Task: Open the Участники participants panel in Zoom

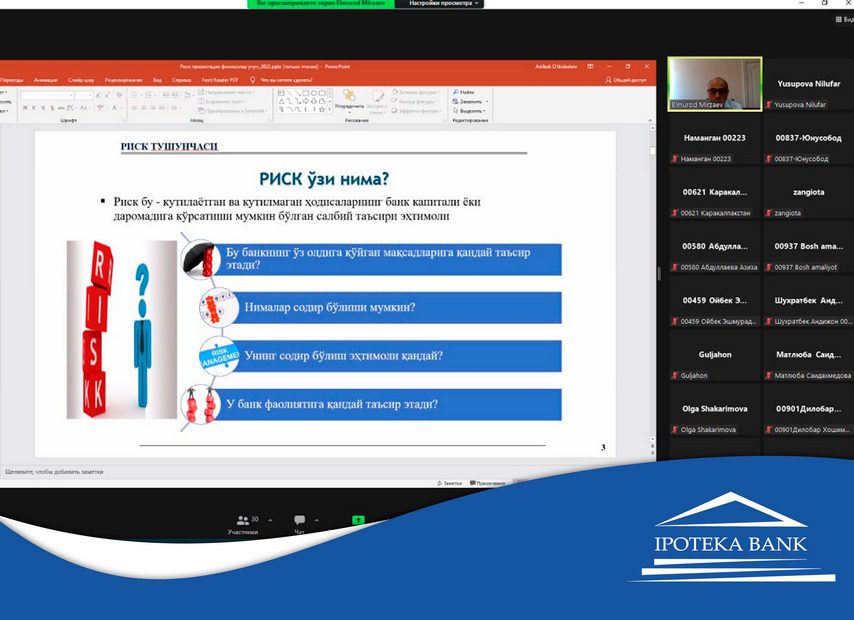Action: click(243, 525)
